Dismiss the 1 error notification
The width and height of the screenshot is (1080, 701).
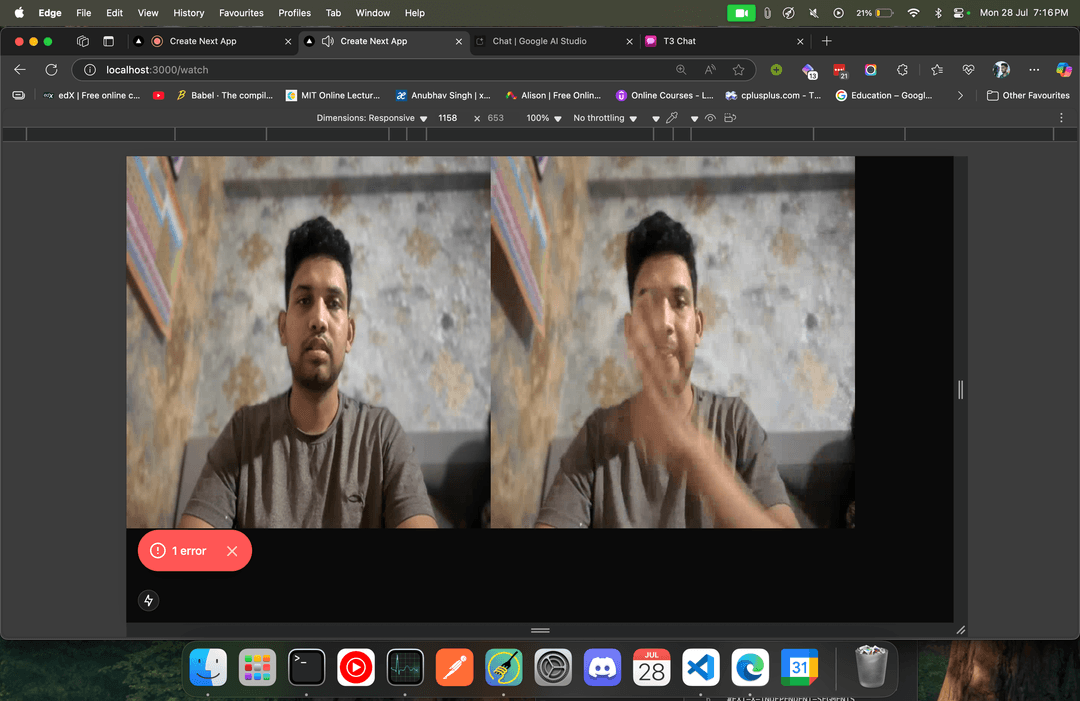(232, 550)
